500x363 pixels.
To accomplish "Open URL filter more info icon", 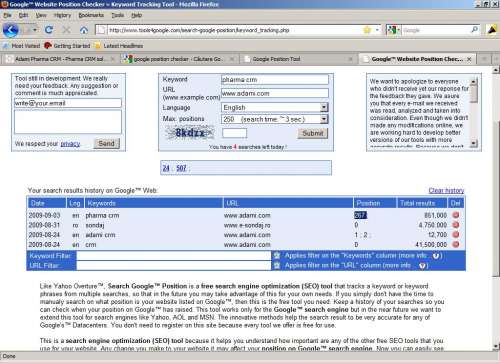I will pyautogui.click(x=422, y=266).
